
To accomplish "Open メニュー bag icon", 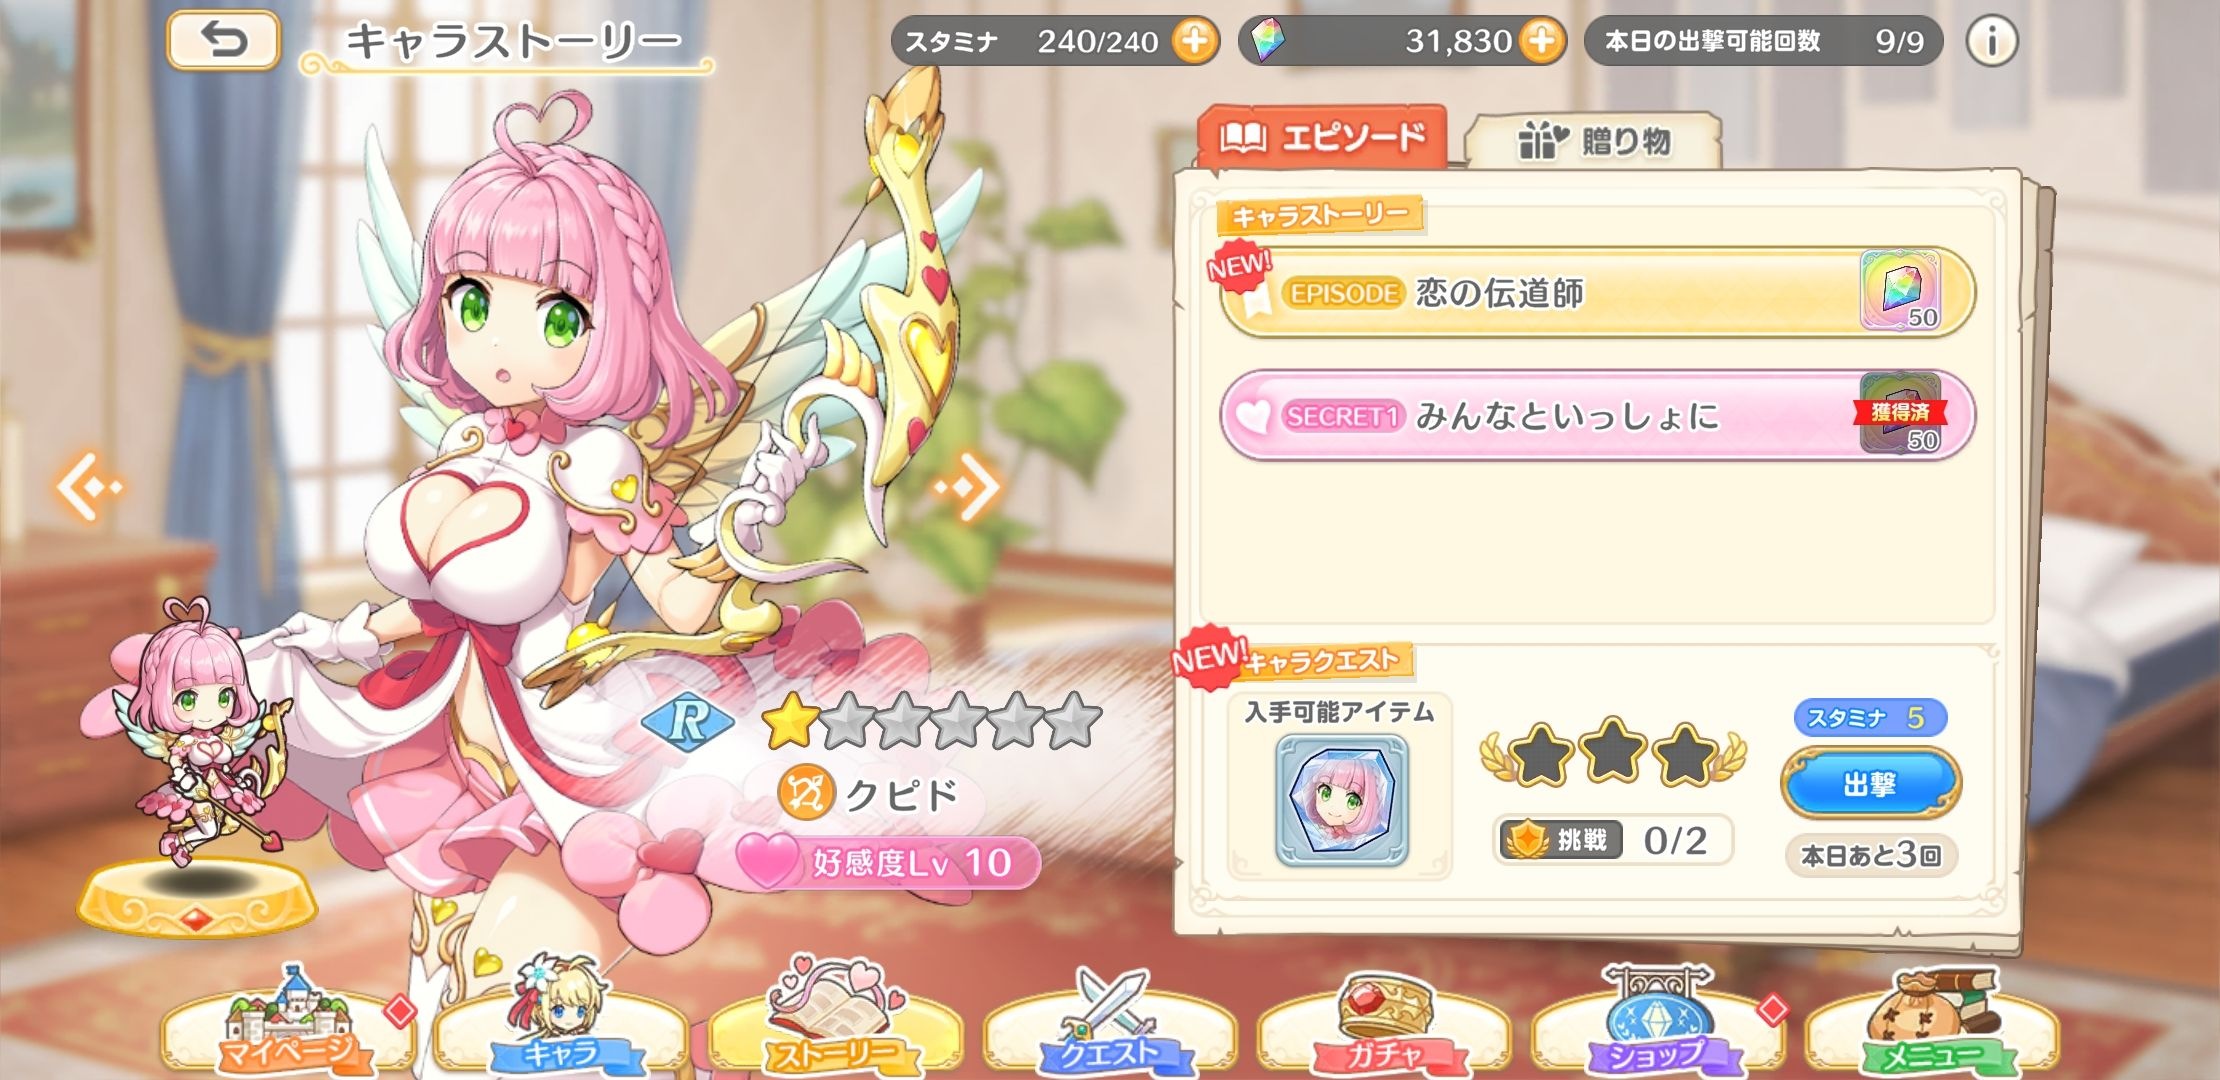I will click(1932, 1020).
